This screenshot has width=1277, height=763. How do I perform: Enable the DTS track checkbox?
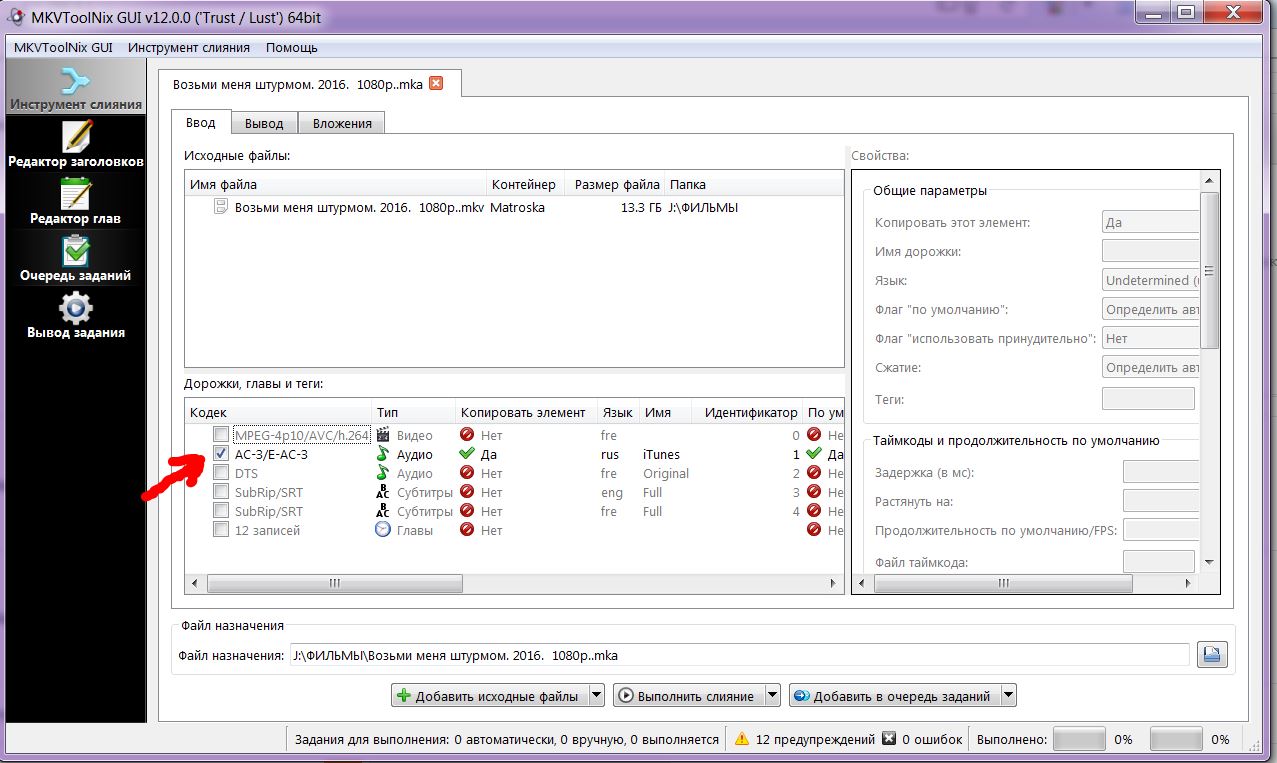pyautogui.click(x=221, y=473)
